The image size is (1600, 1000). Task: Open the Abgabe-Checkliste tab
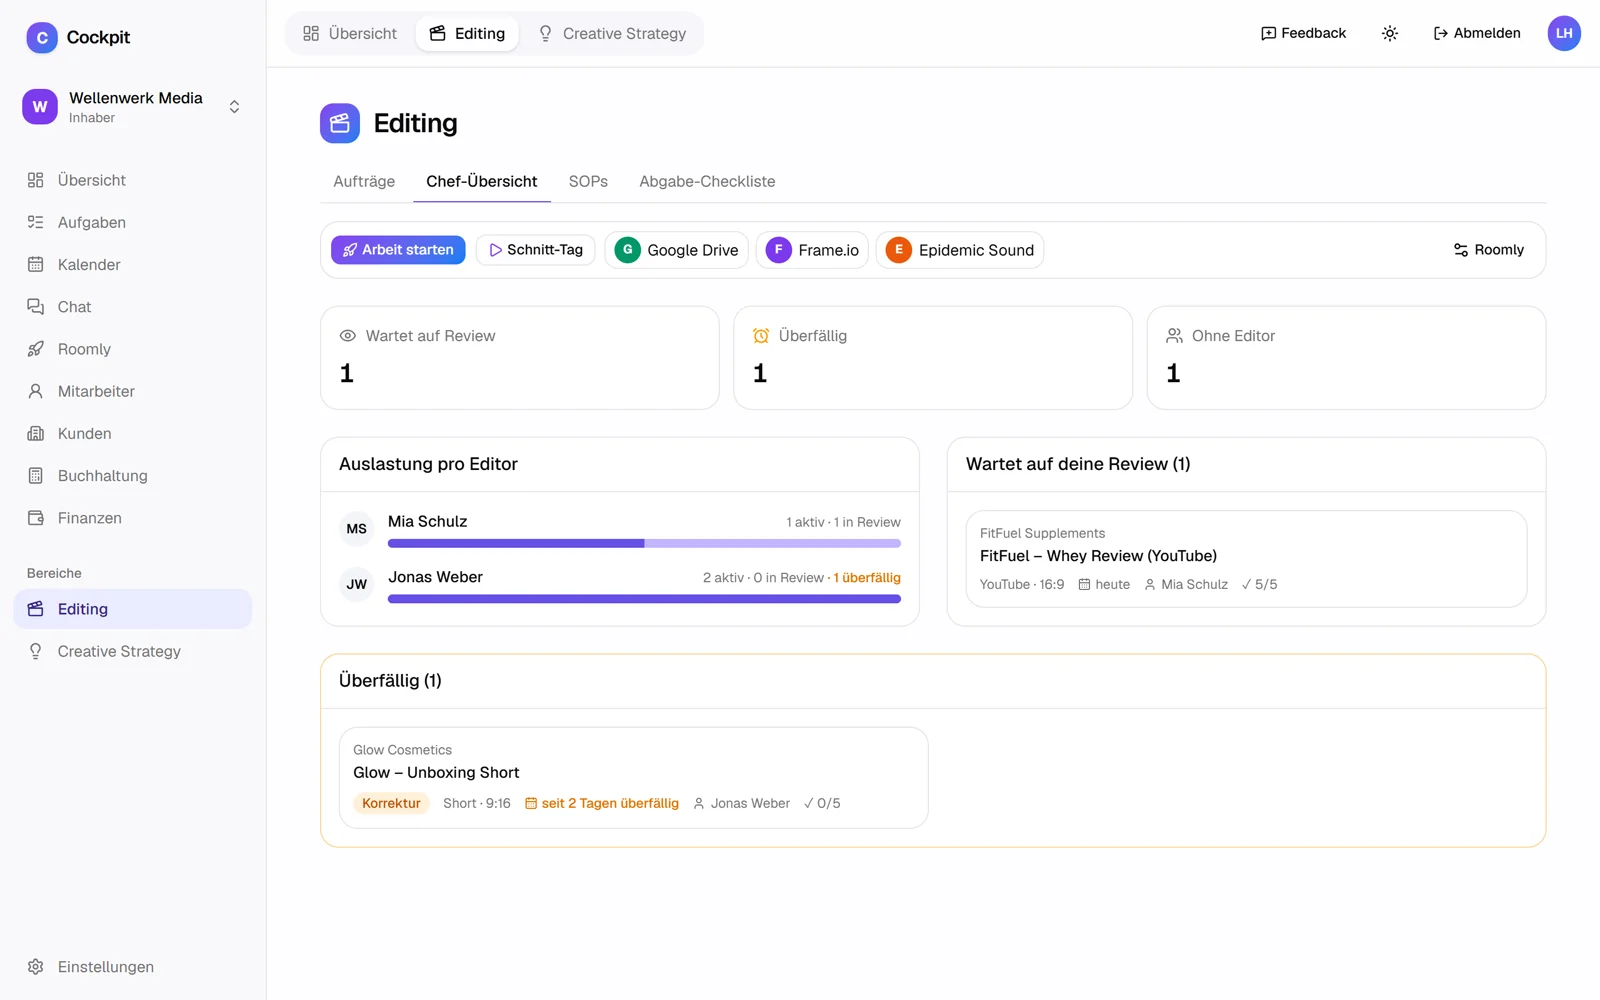[707, 181]
